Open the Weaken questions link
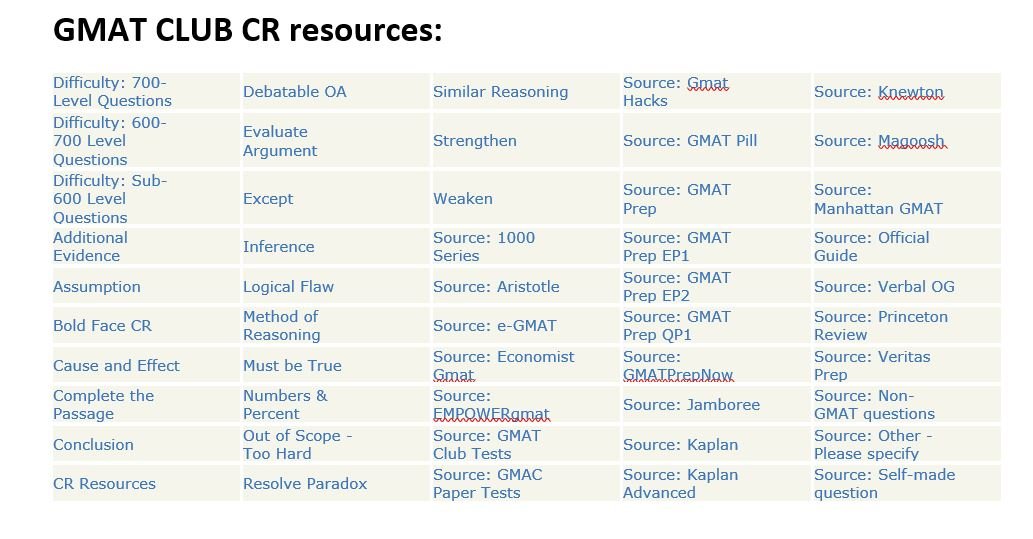Screen dimensions: 1033x539 [x=462, y=198]
